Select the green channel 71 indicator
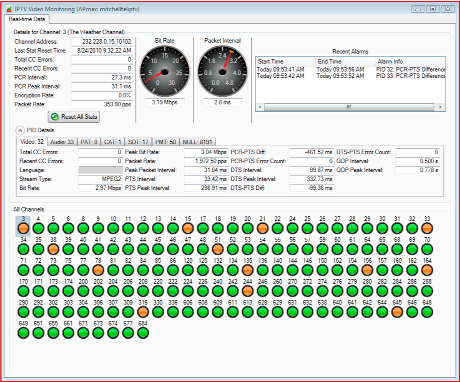 coord(23,270)
